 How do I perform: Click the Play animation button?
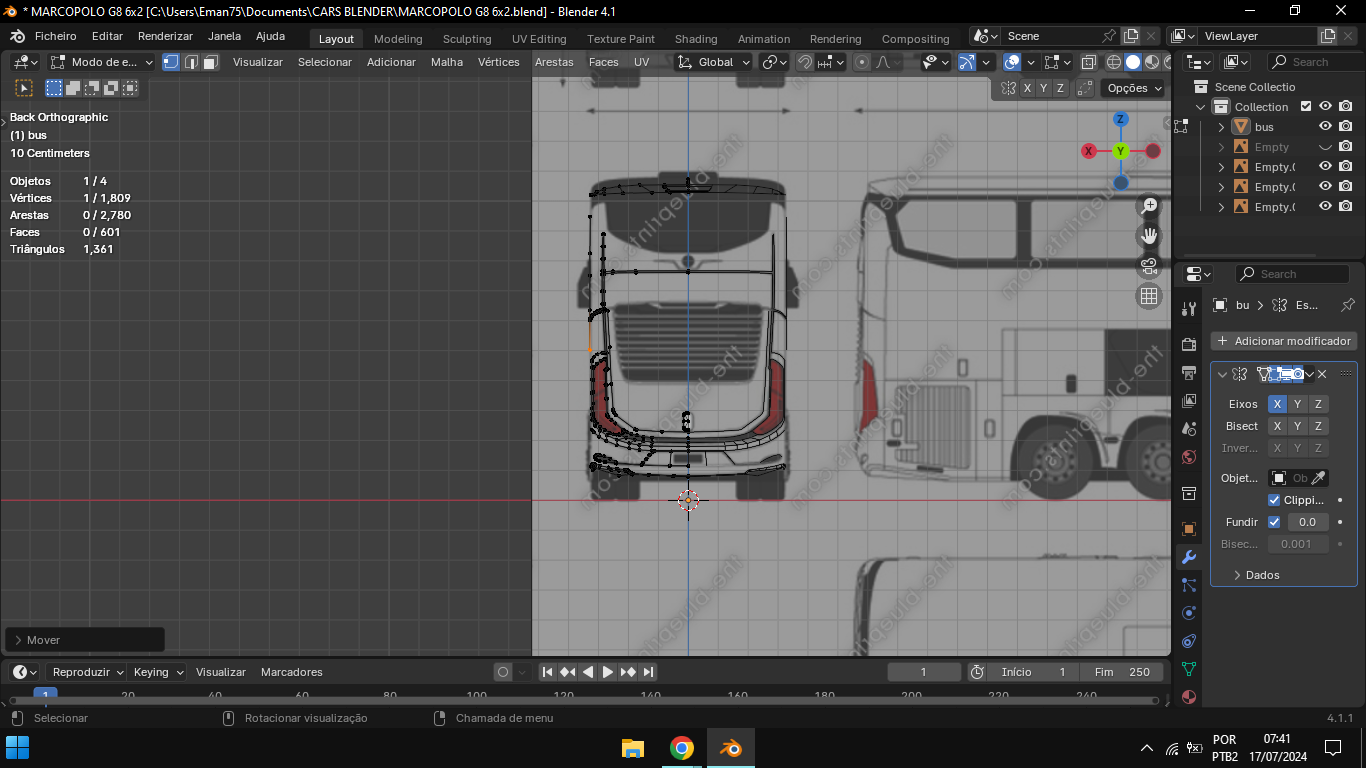(607, 672)
